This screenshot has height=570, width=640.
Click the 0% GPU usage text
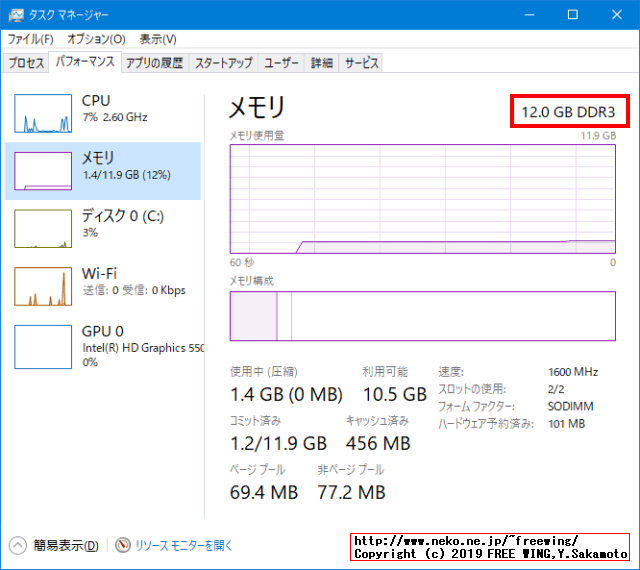(x=90, y=363)
